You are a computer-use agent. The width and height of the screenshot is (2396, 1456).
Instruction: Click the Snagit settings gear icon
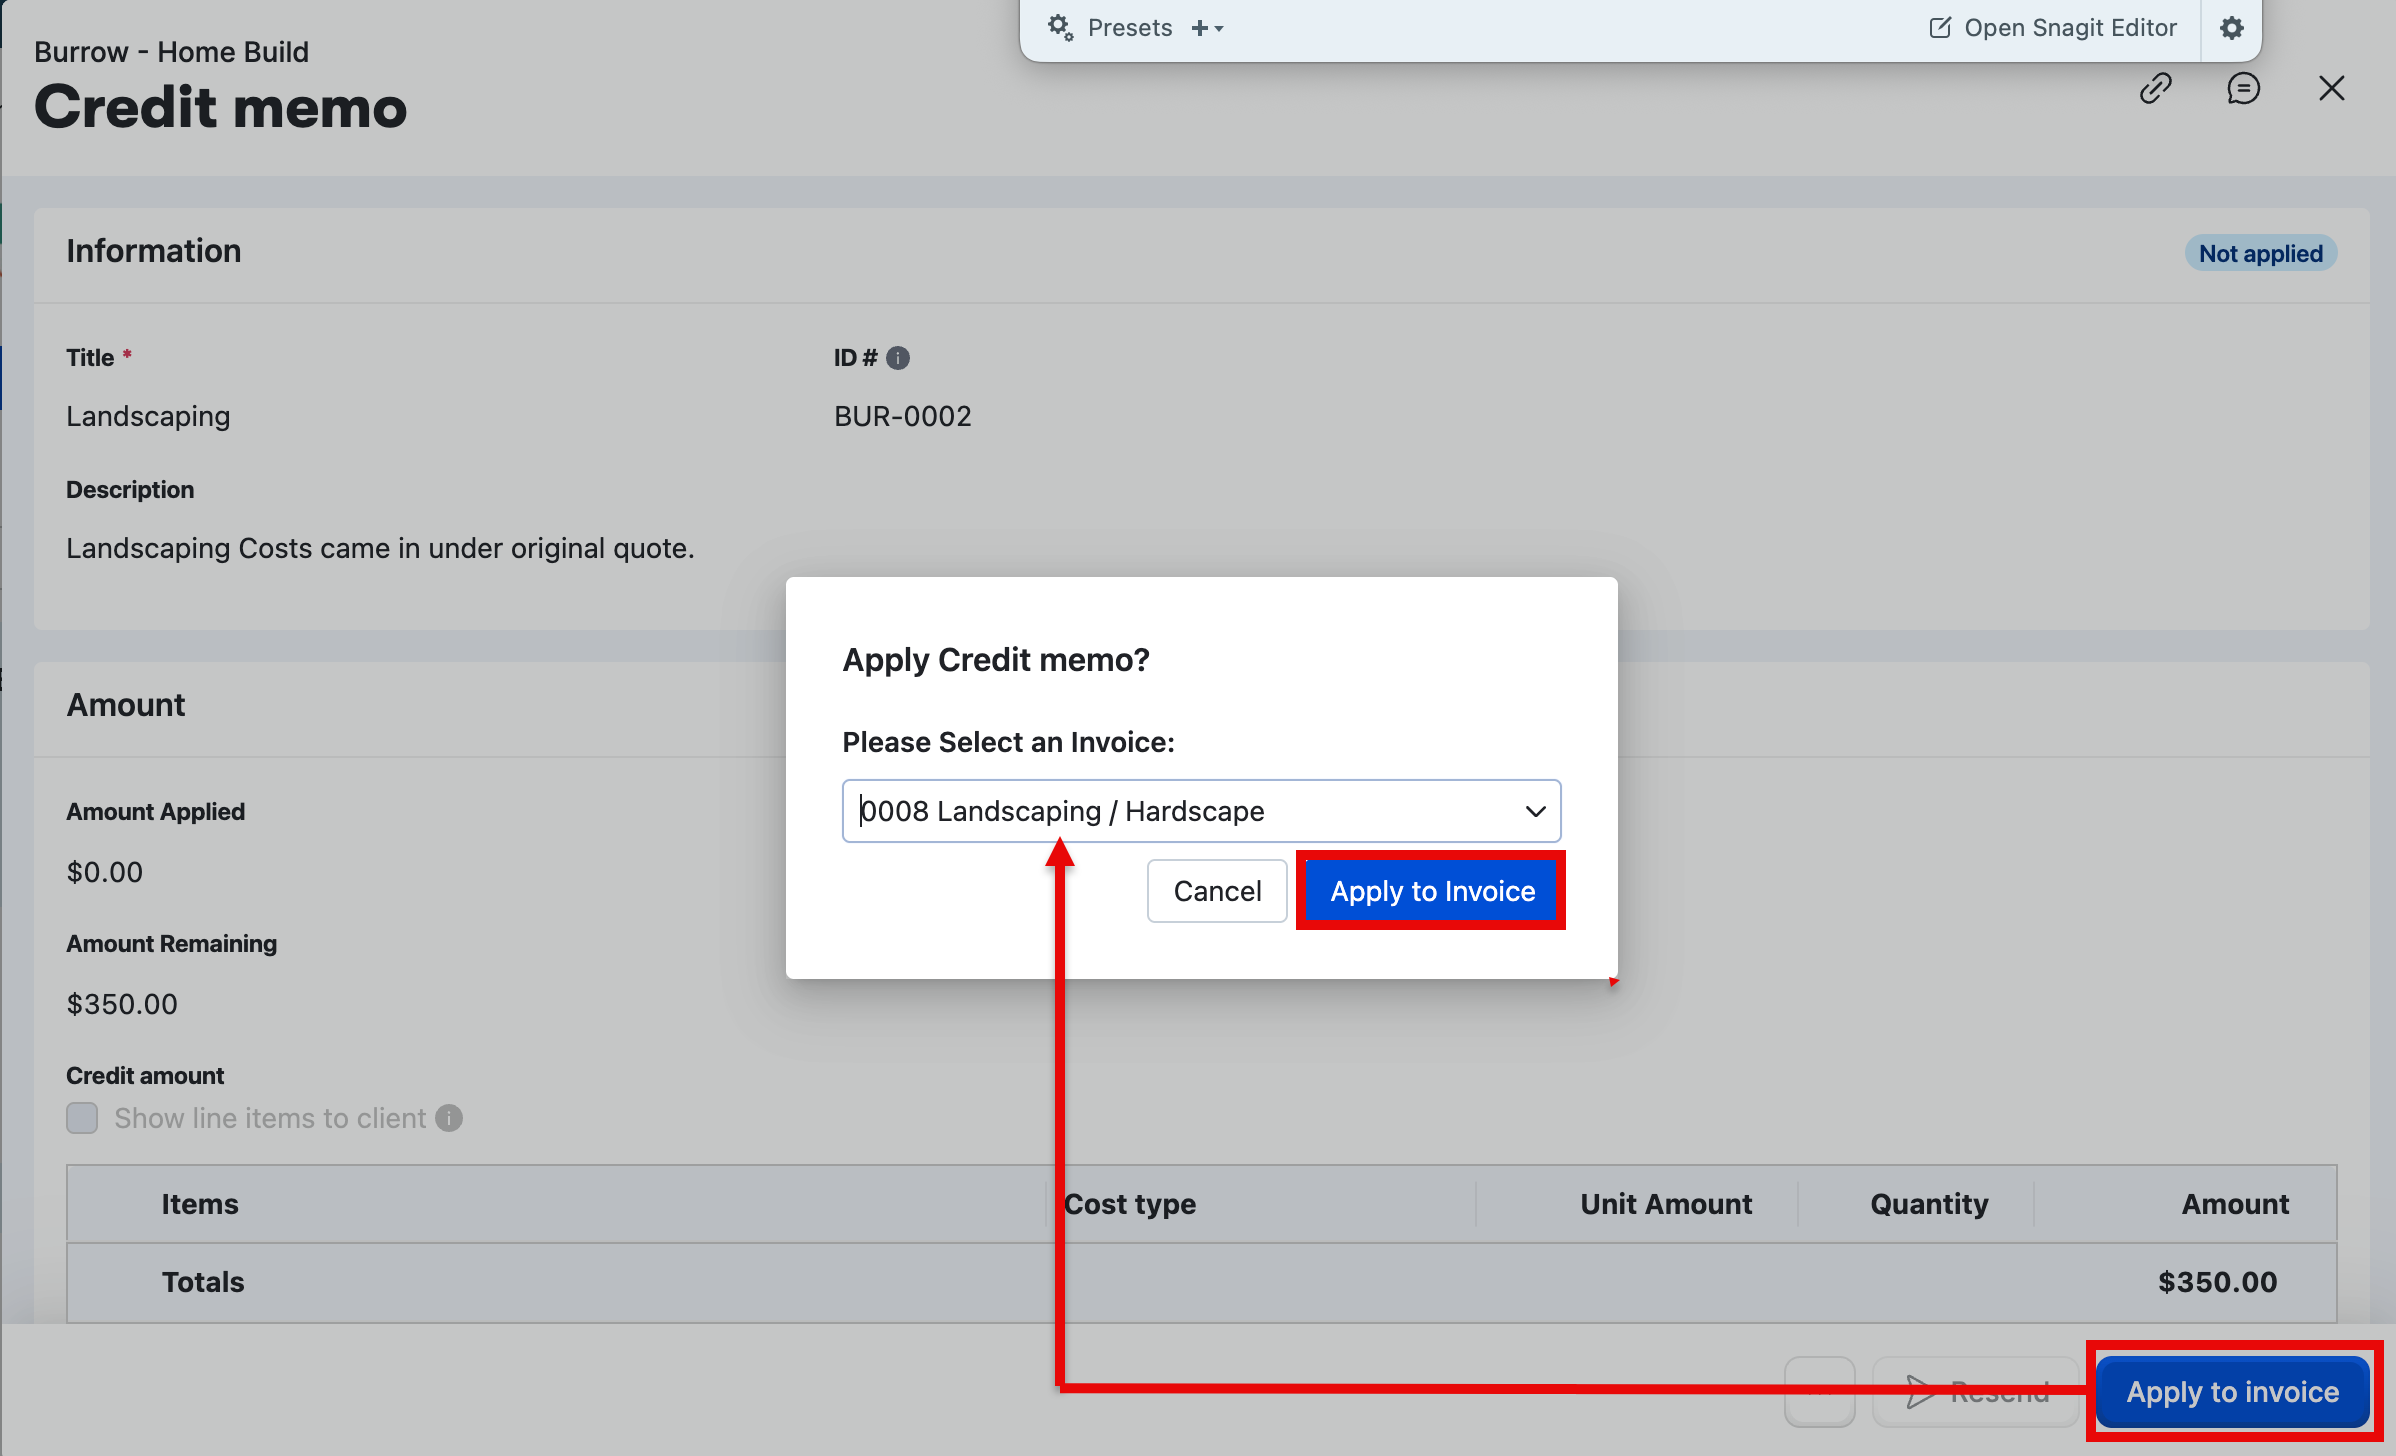(x=2231, y=28)
